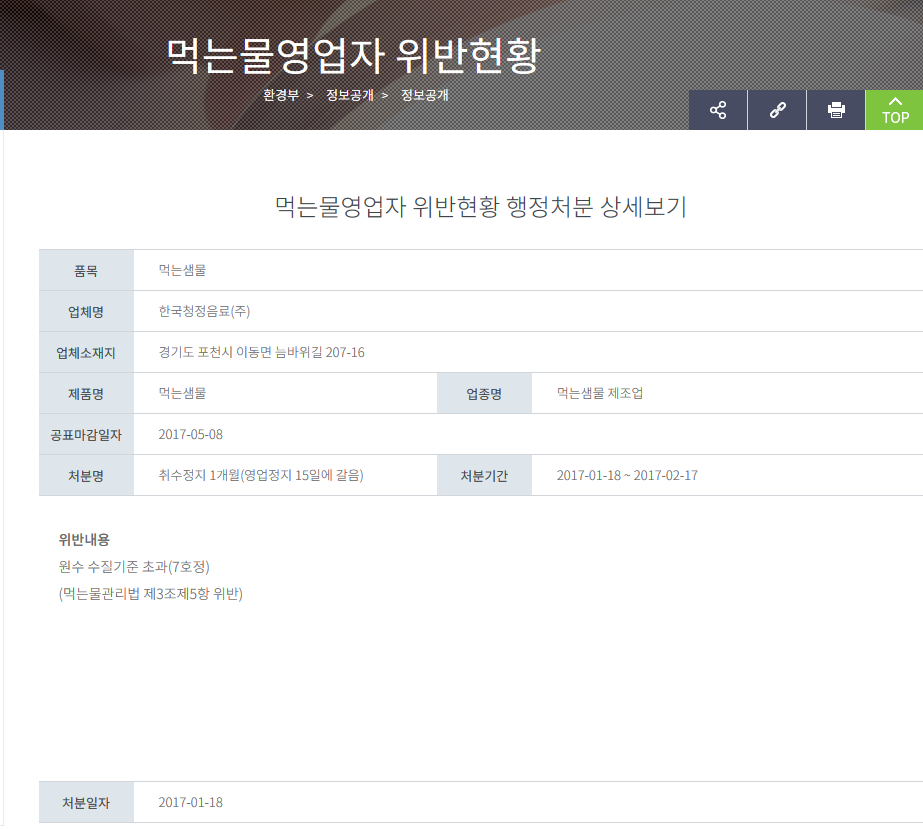Image resolution: width=923 pixels, height=829 pixels.
Task: Click the 처분기간 date range value
Action: (627, 475)
